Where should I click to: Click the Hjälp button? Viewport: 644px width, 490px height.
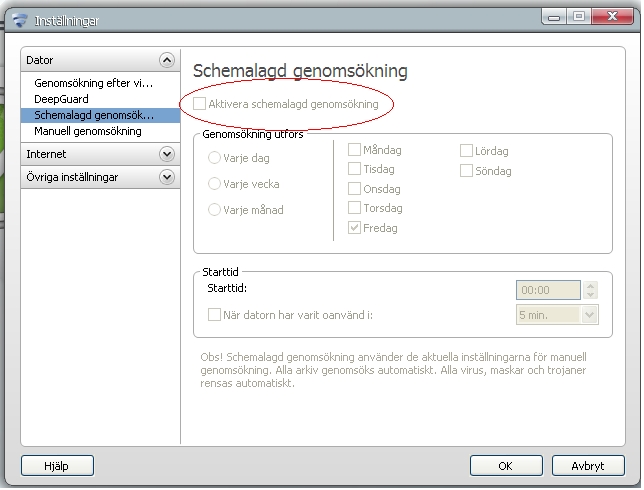pyautogui.click(x=58, y=465)
